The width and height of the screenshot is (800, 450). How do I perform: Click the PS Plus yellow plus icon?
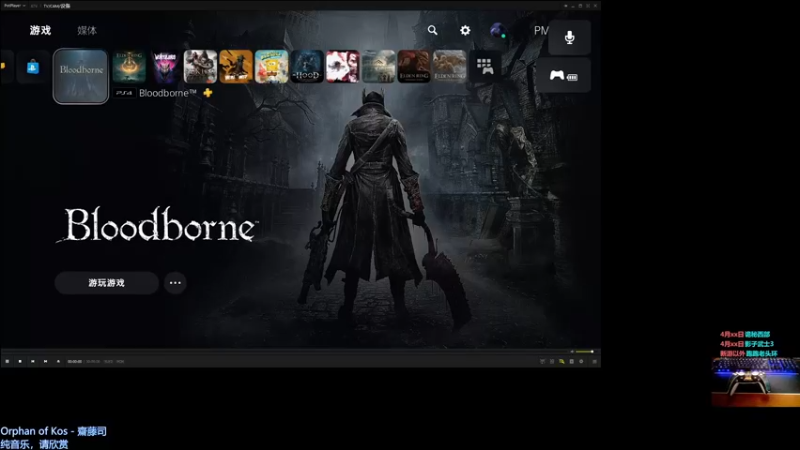(208, 93)
